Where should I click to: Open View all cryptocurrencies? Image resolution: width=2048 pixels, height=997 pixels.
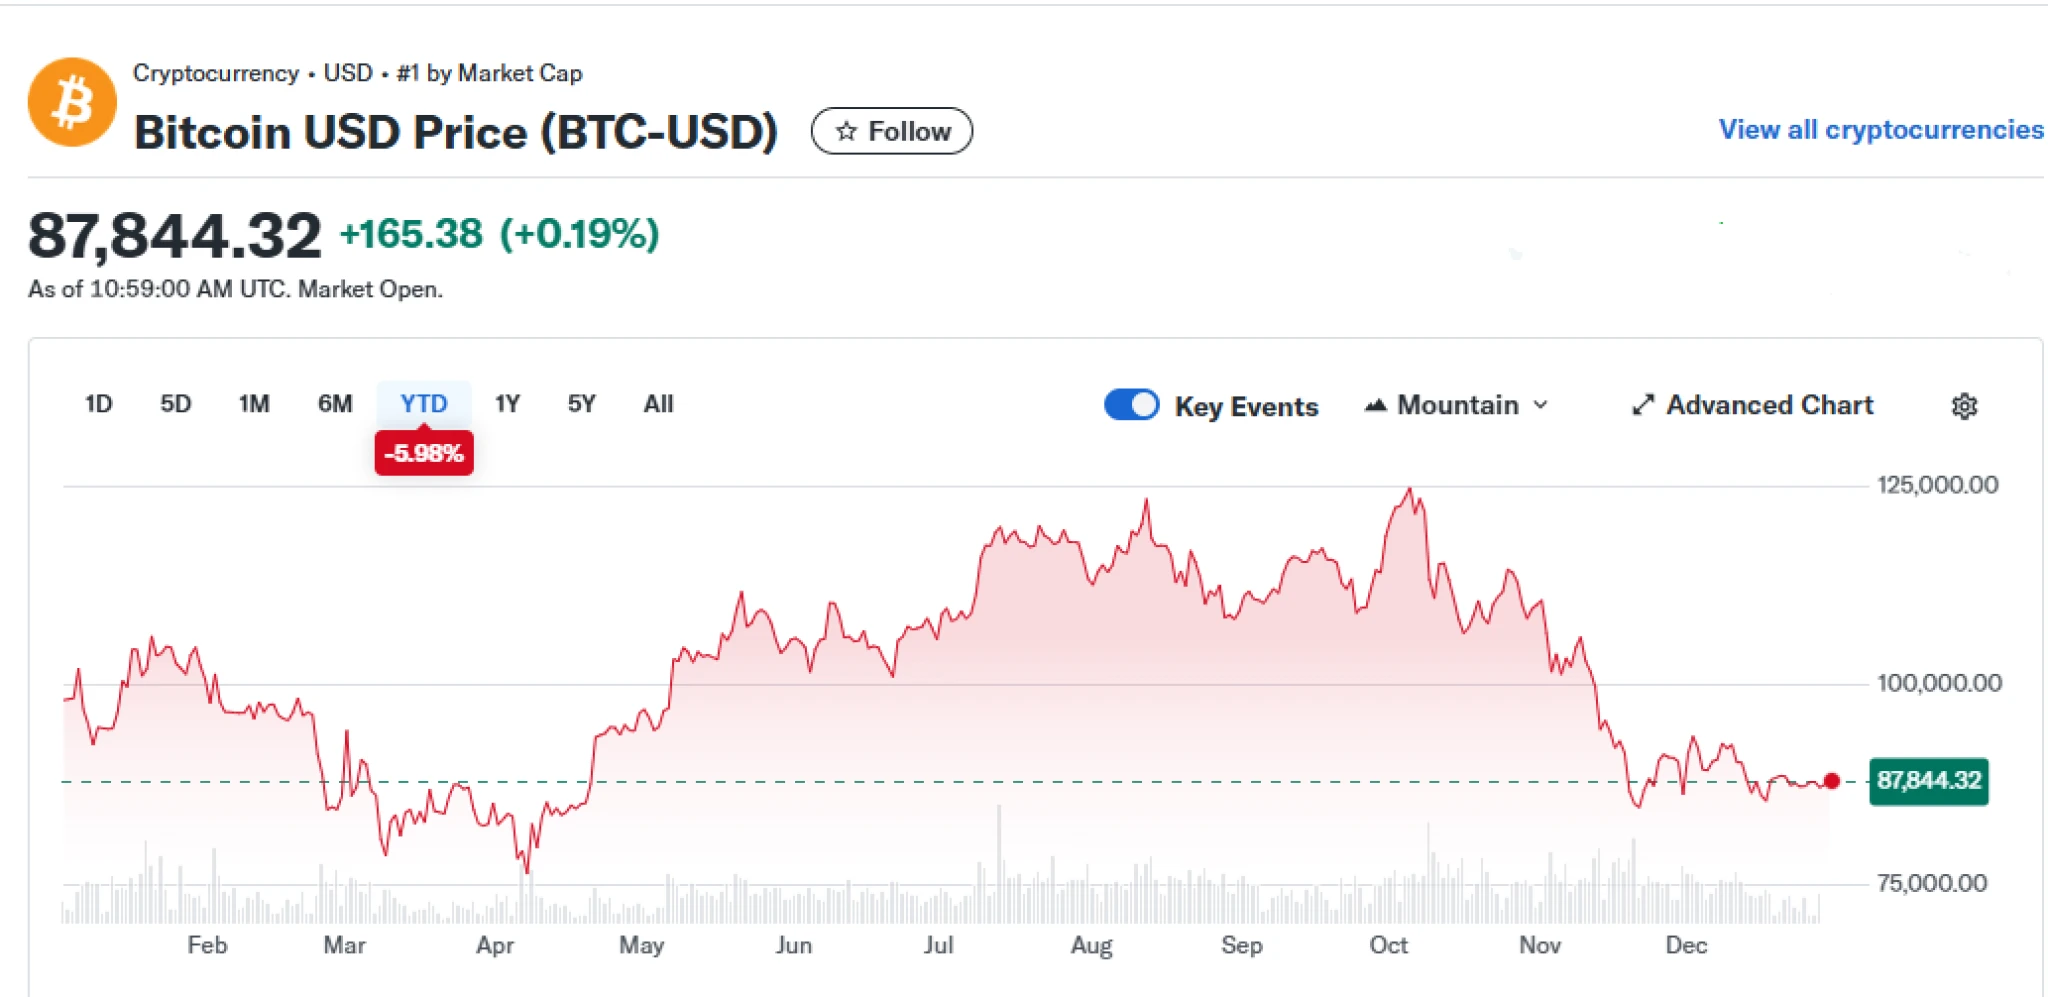tap(1880, 129)
